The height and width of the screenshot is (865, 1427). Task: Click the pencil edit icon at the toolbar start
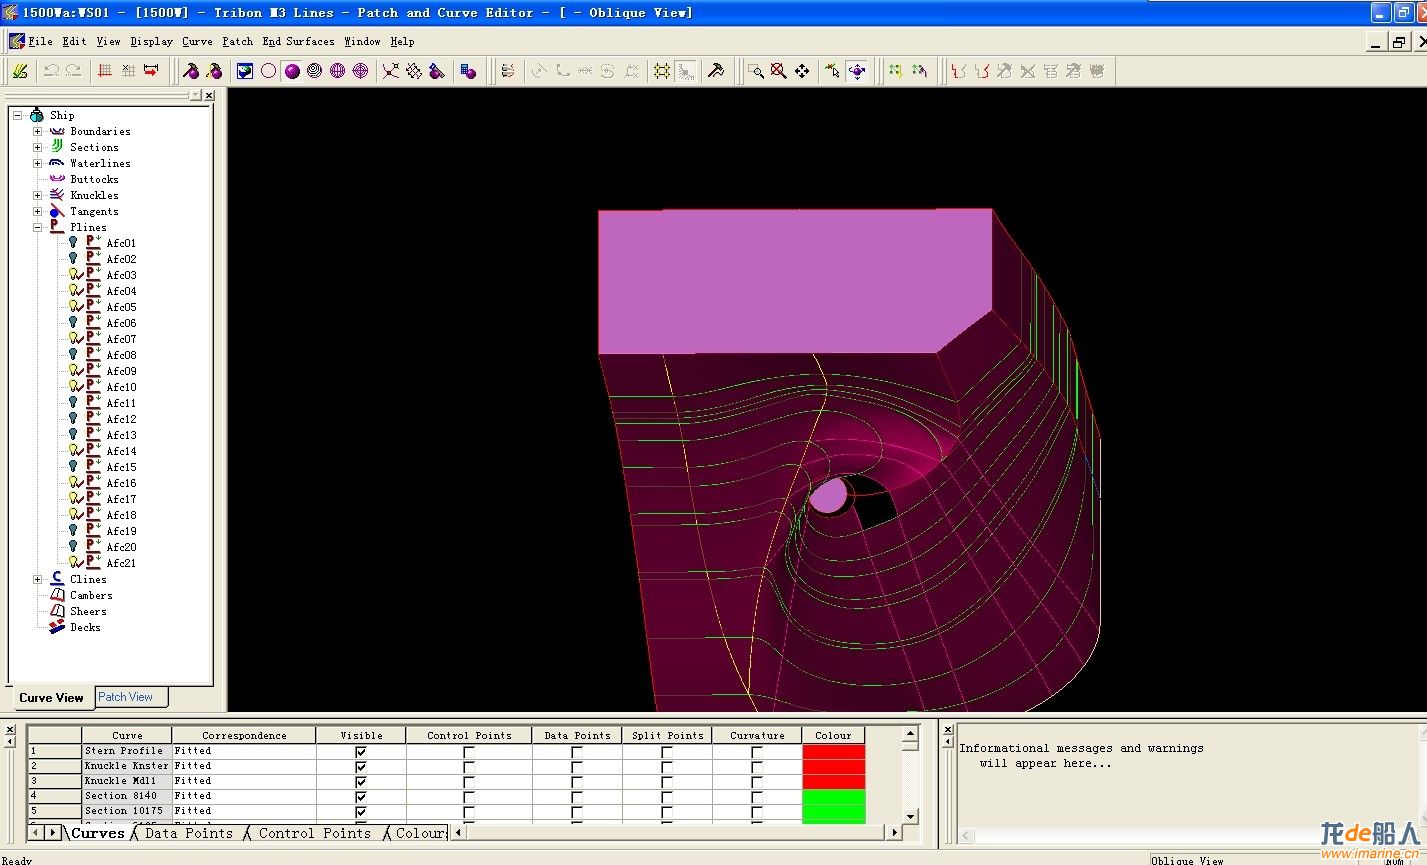(19, 71)
